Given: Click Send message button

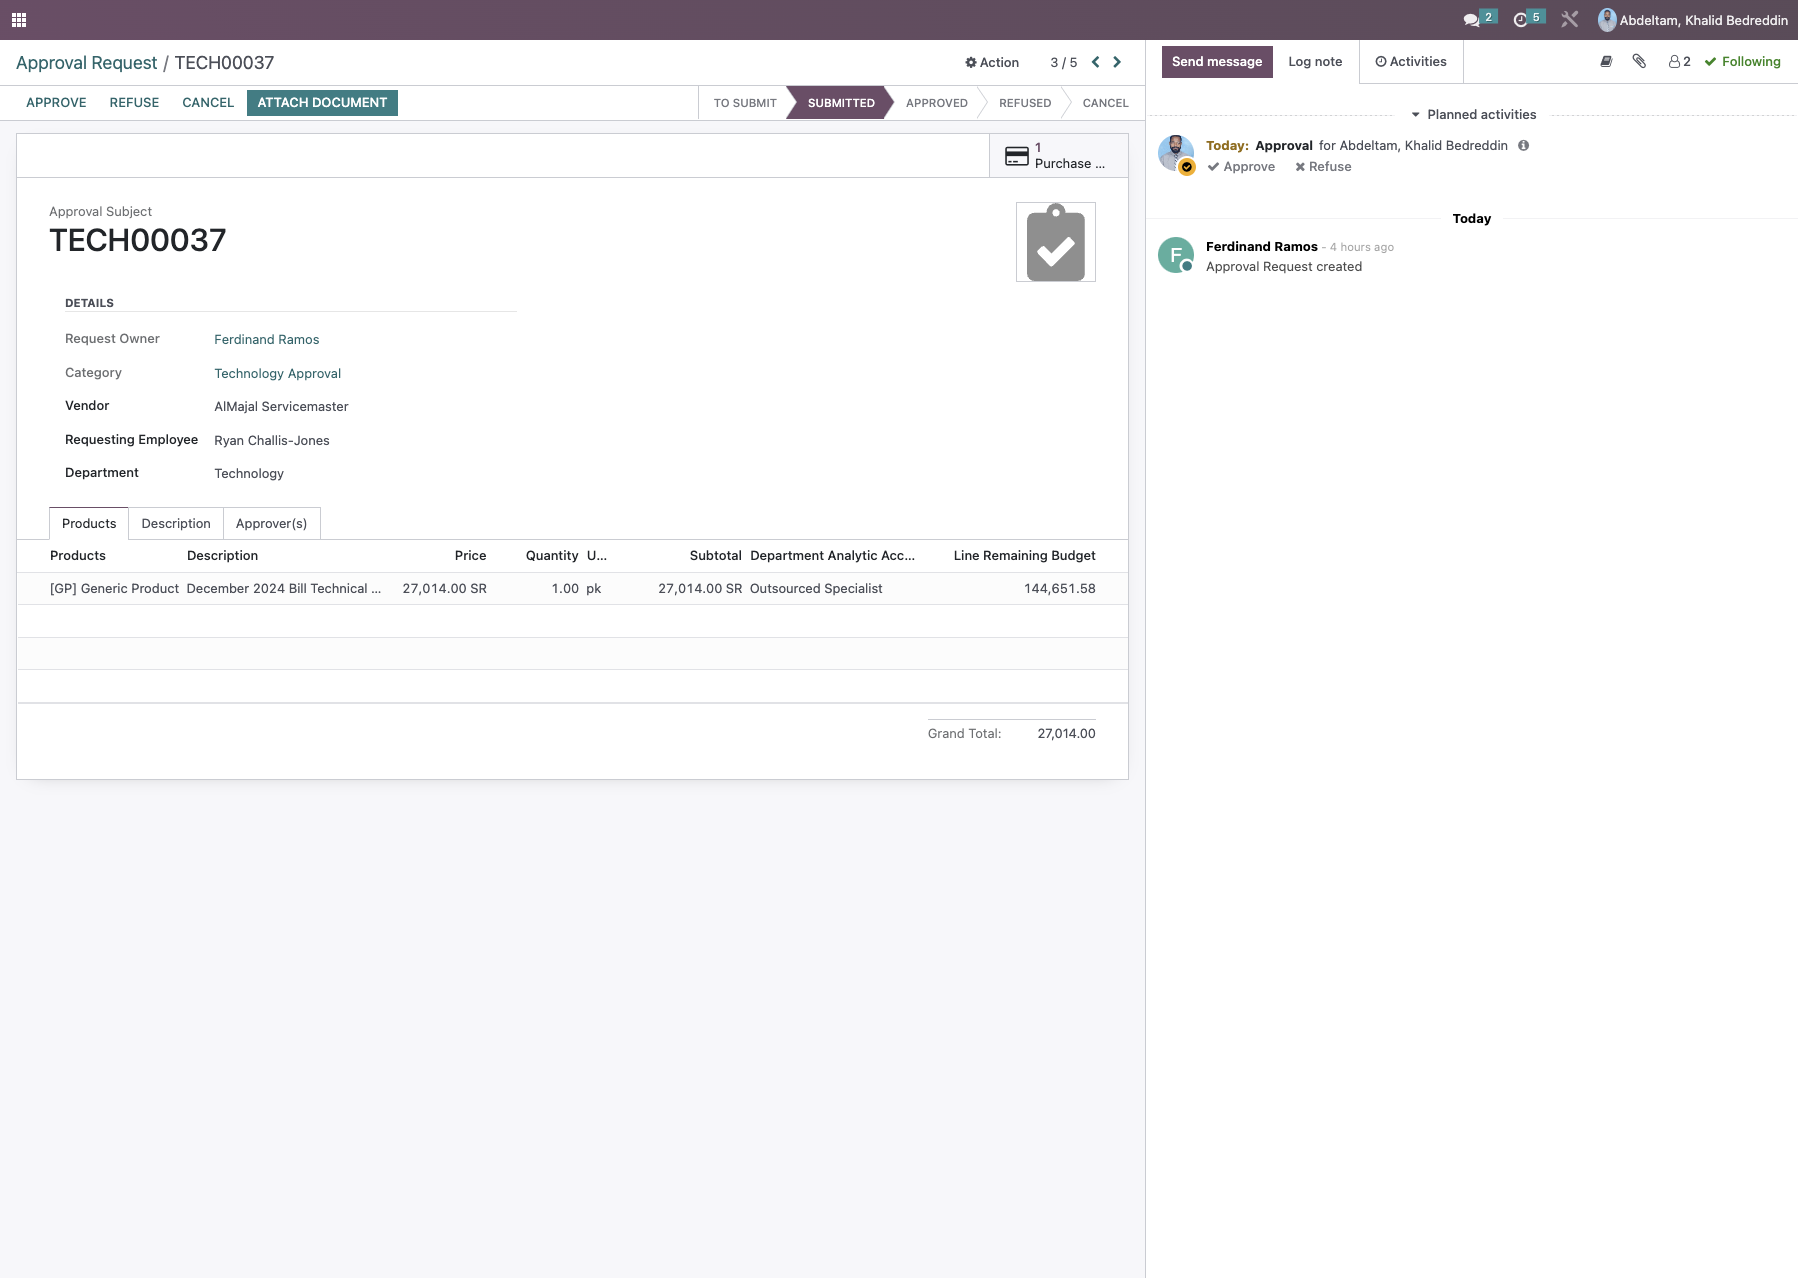Looking at the screenshot, I should tap(1217, 62).
